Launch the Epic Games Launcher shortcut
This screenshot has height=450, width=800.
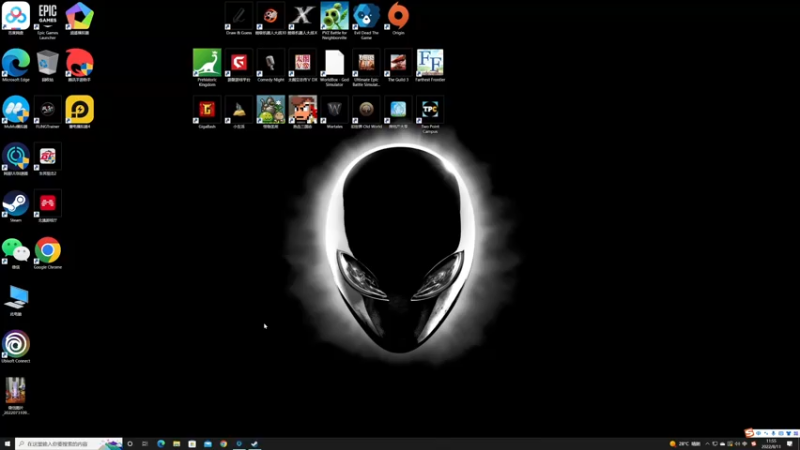point(47,20)
